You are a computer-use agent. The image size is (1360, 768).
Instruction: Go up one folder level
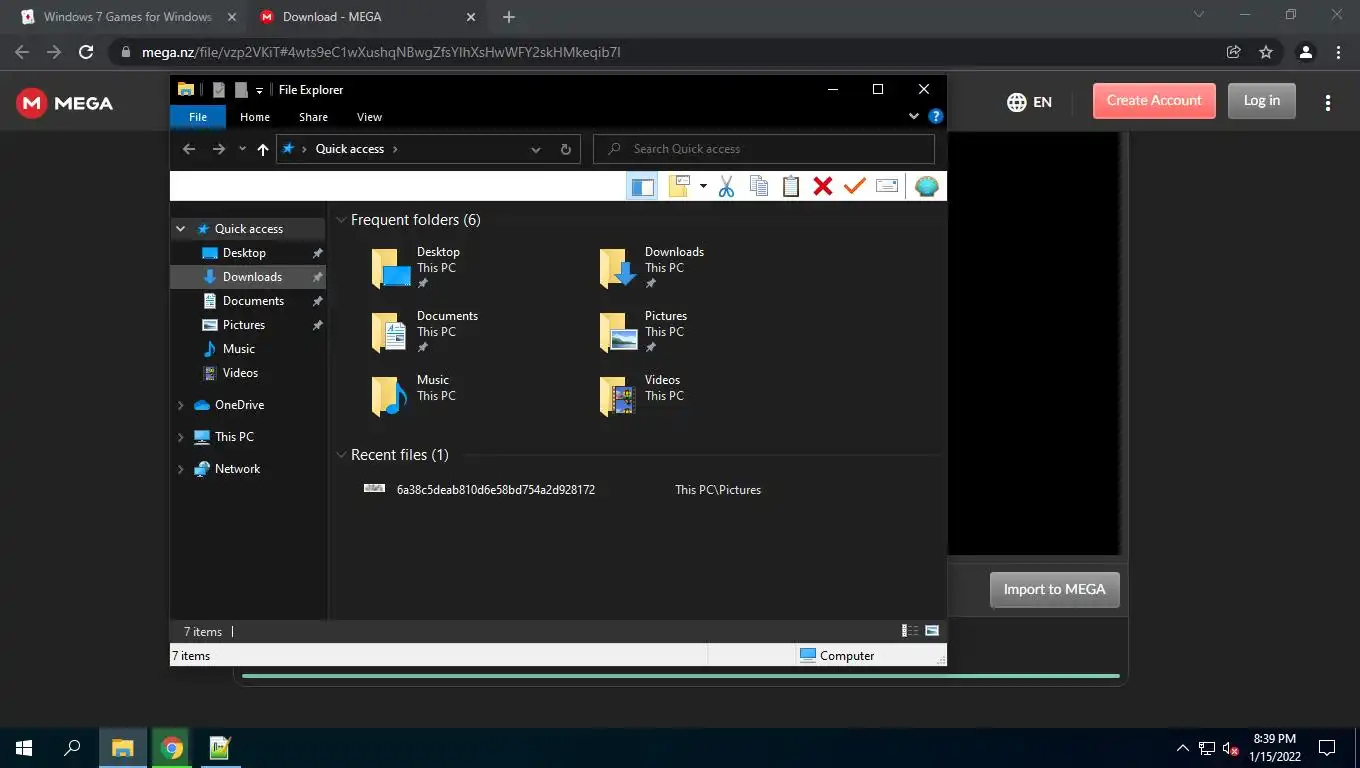pyautogui.click(x=263, y=149)
